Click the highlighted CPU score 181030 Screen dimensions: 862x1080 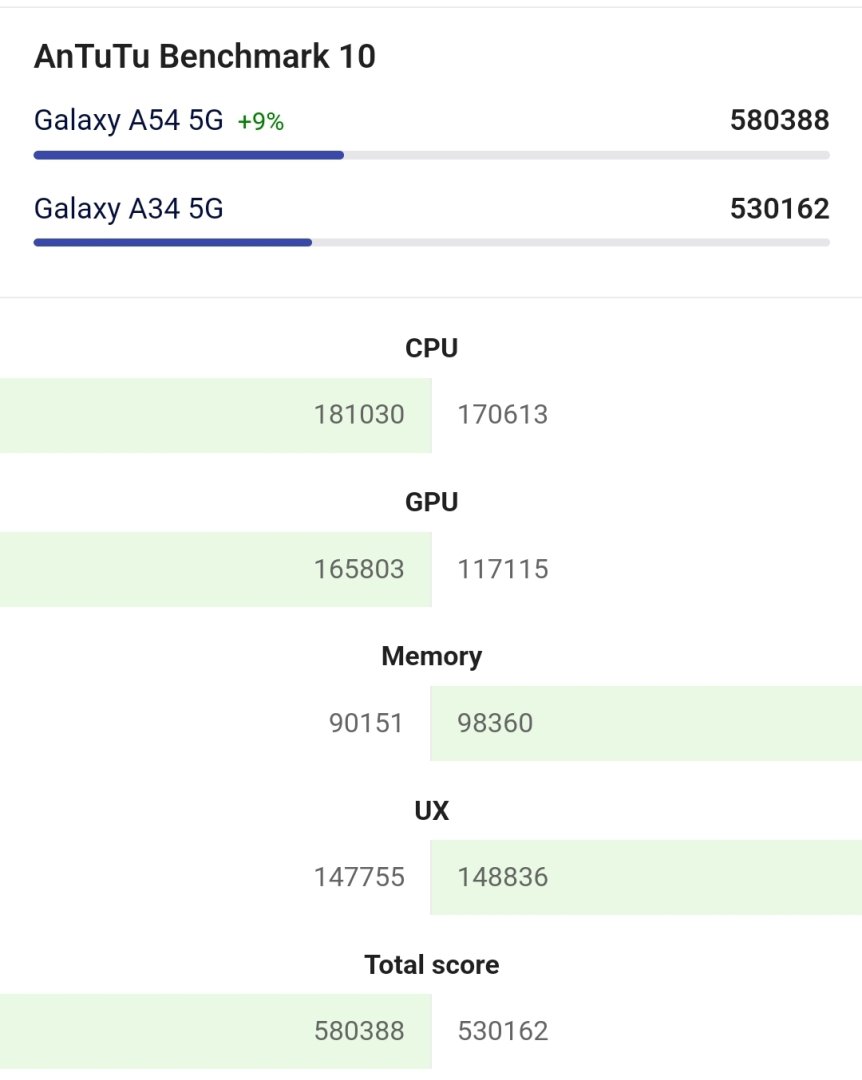click(x=359, y=415)
